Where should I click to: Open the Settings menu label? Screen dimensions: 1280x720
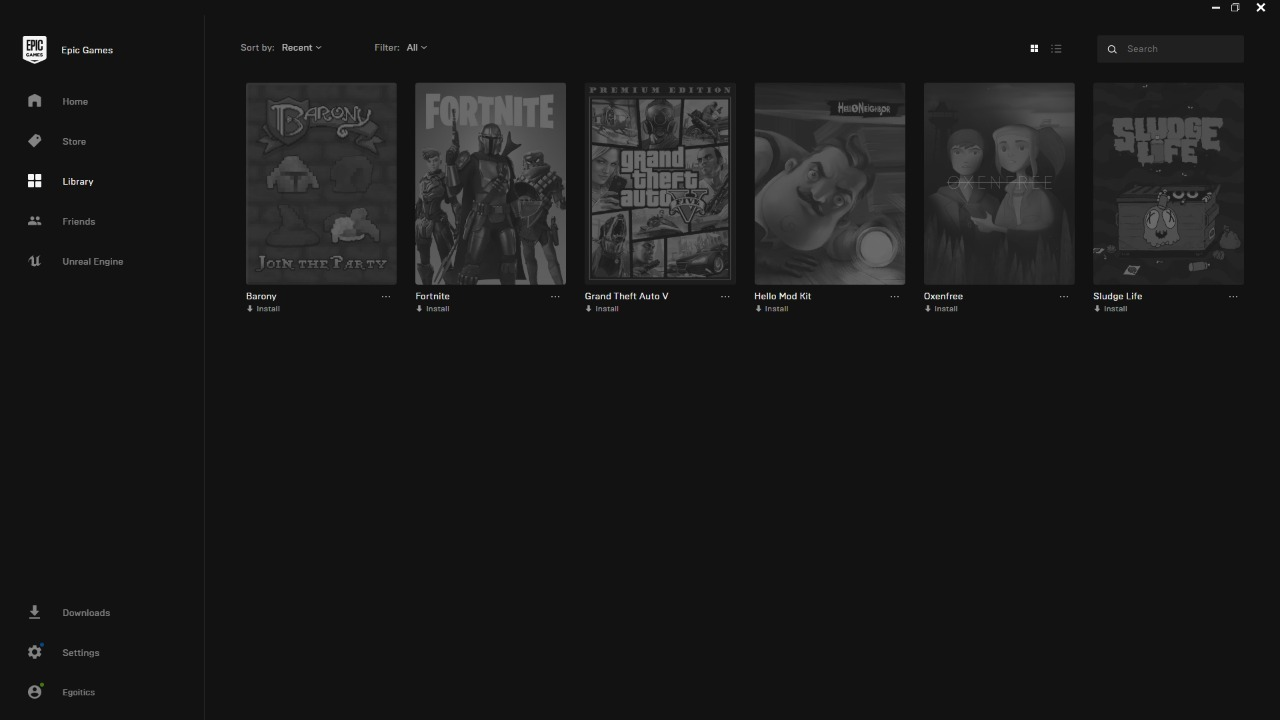(80, 652)
